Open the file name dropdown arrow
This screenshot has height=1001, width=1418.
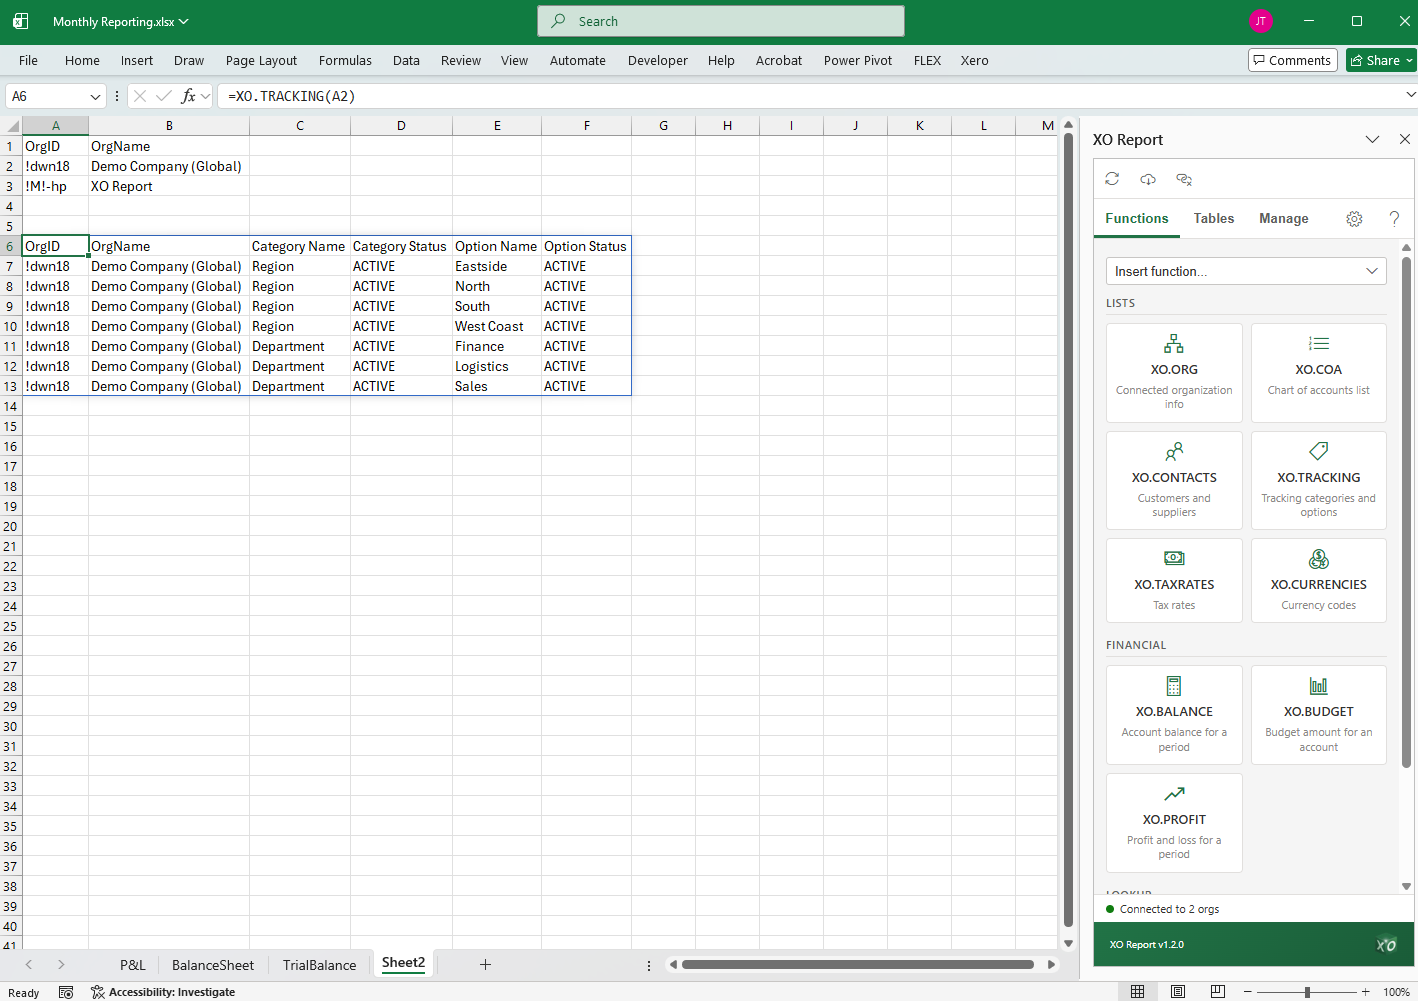(184, 21)
